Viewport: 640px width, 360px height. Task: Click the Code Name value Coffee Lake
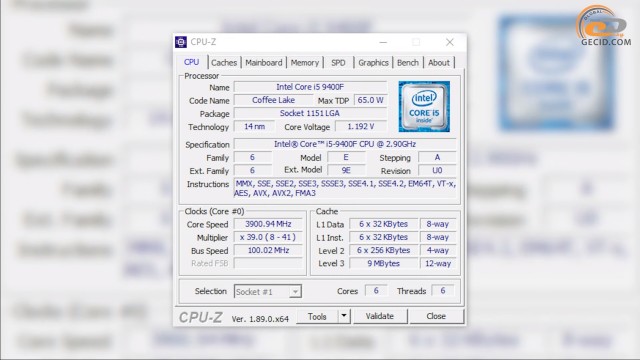(273, 100)
